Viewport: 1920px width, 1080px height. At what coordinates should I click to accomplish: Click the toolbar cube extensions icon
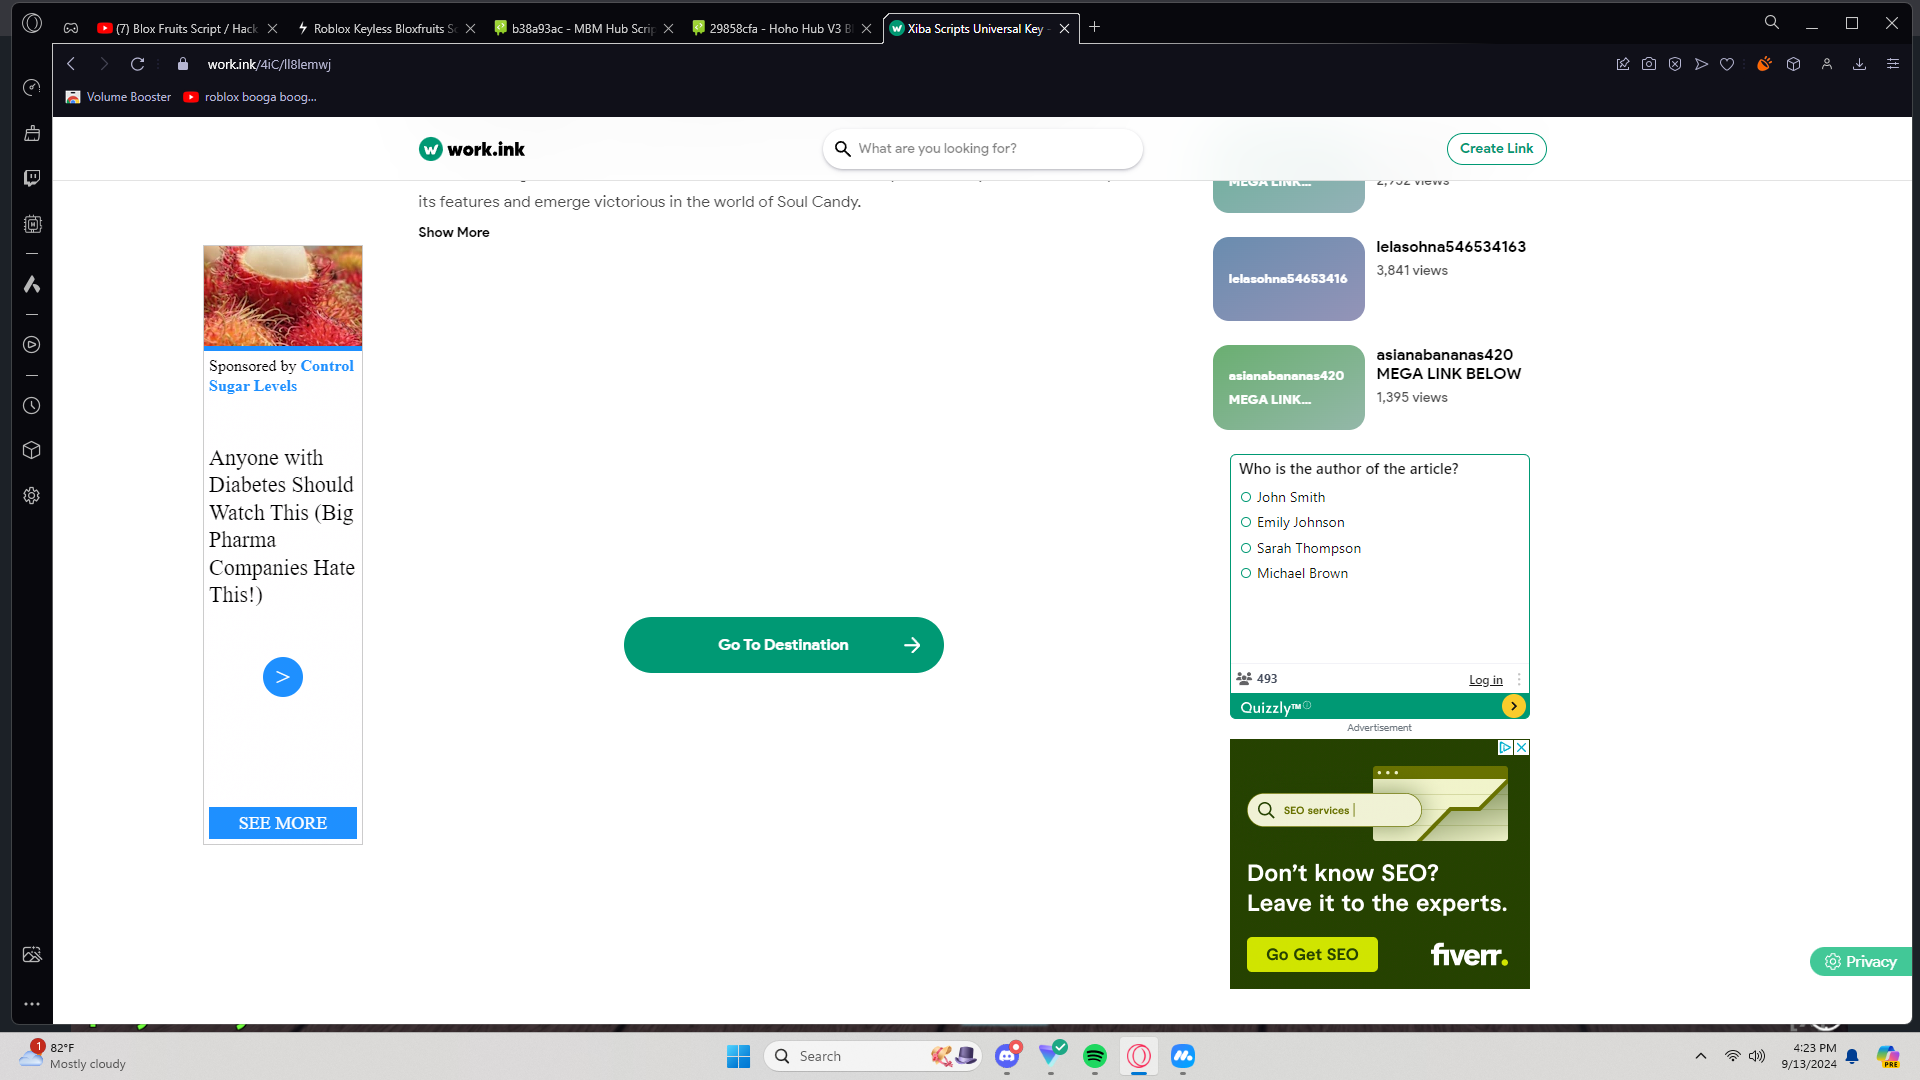point(1794,64)
